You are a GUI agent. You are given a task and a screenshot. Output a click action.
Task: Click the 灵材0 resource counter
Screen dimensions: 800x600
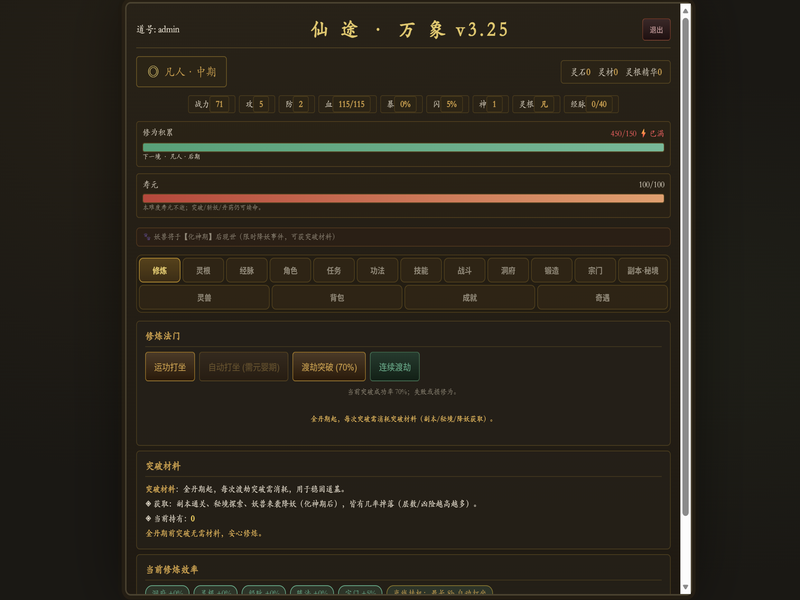click(608, 72)
